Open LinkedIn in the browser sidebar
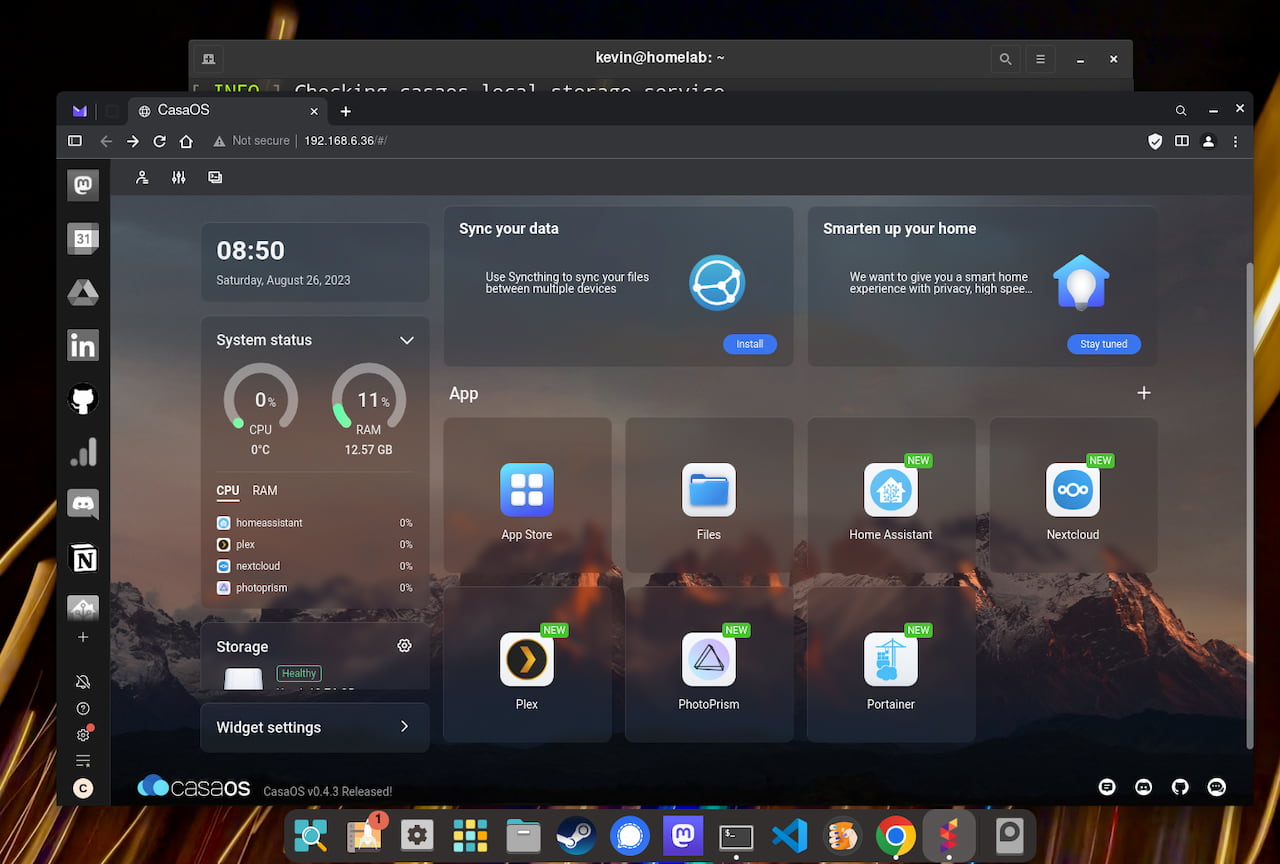This screenshot has height=864, width=1280. (x=83, y=346)
